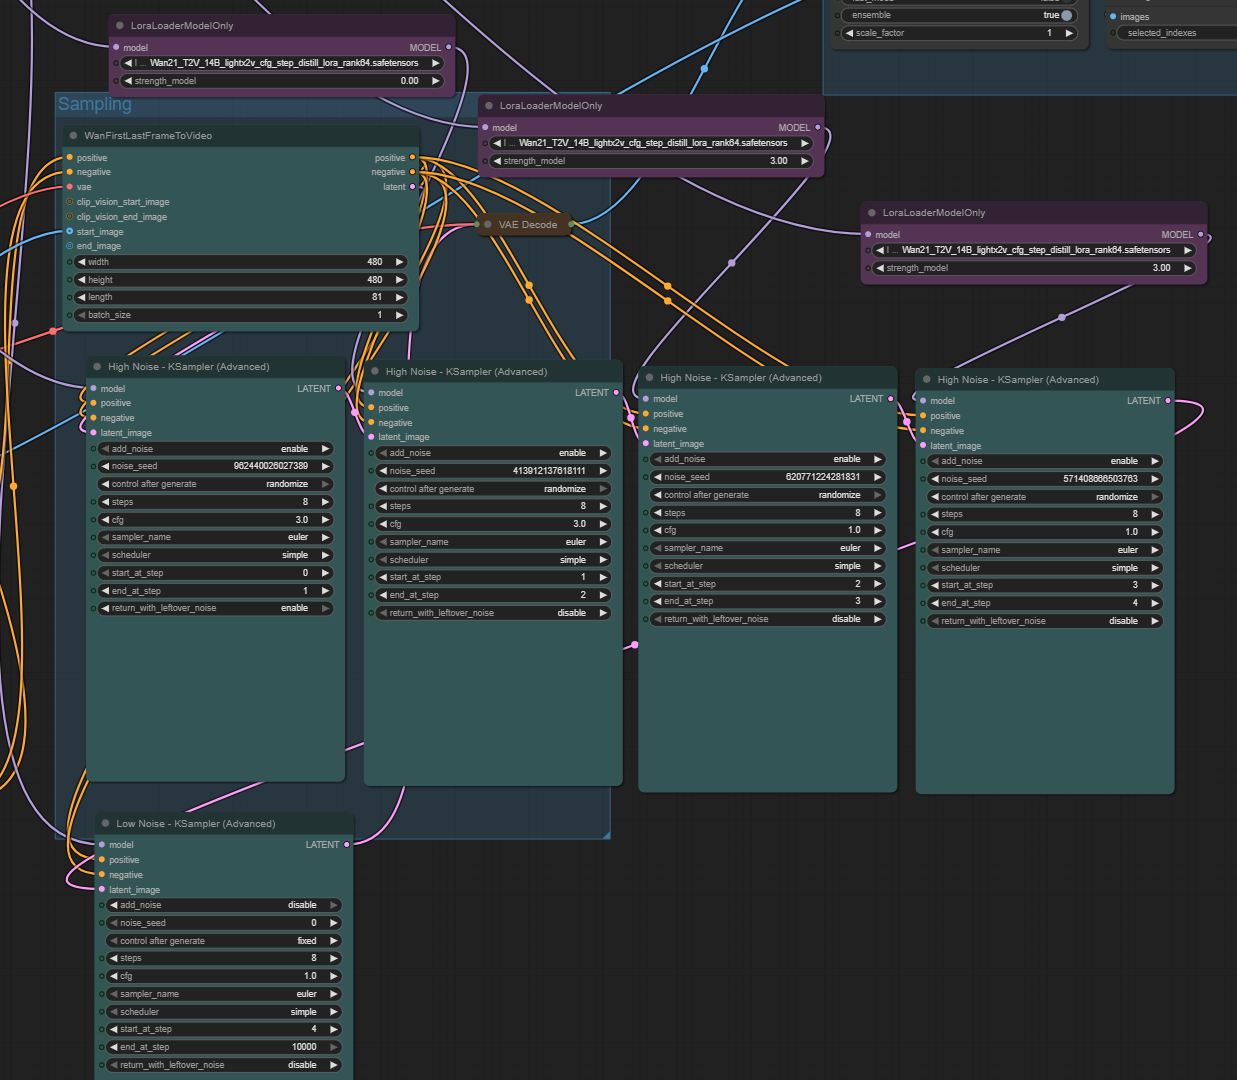Click the latent output port on WanFirstLastFrameToVideo
The width and height of the screenshot is (1237, 1080).
tap(412, 187)
